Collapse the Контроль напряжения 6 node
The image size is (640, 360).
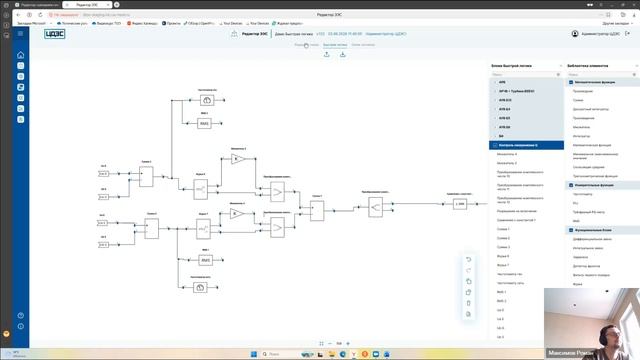coord(495,145)
